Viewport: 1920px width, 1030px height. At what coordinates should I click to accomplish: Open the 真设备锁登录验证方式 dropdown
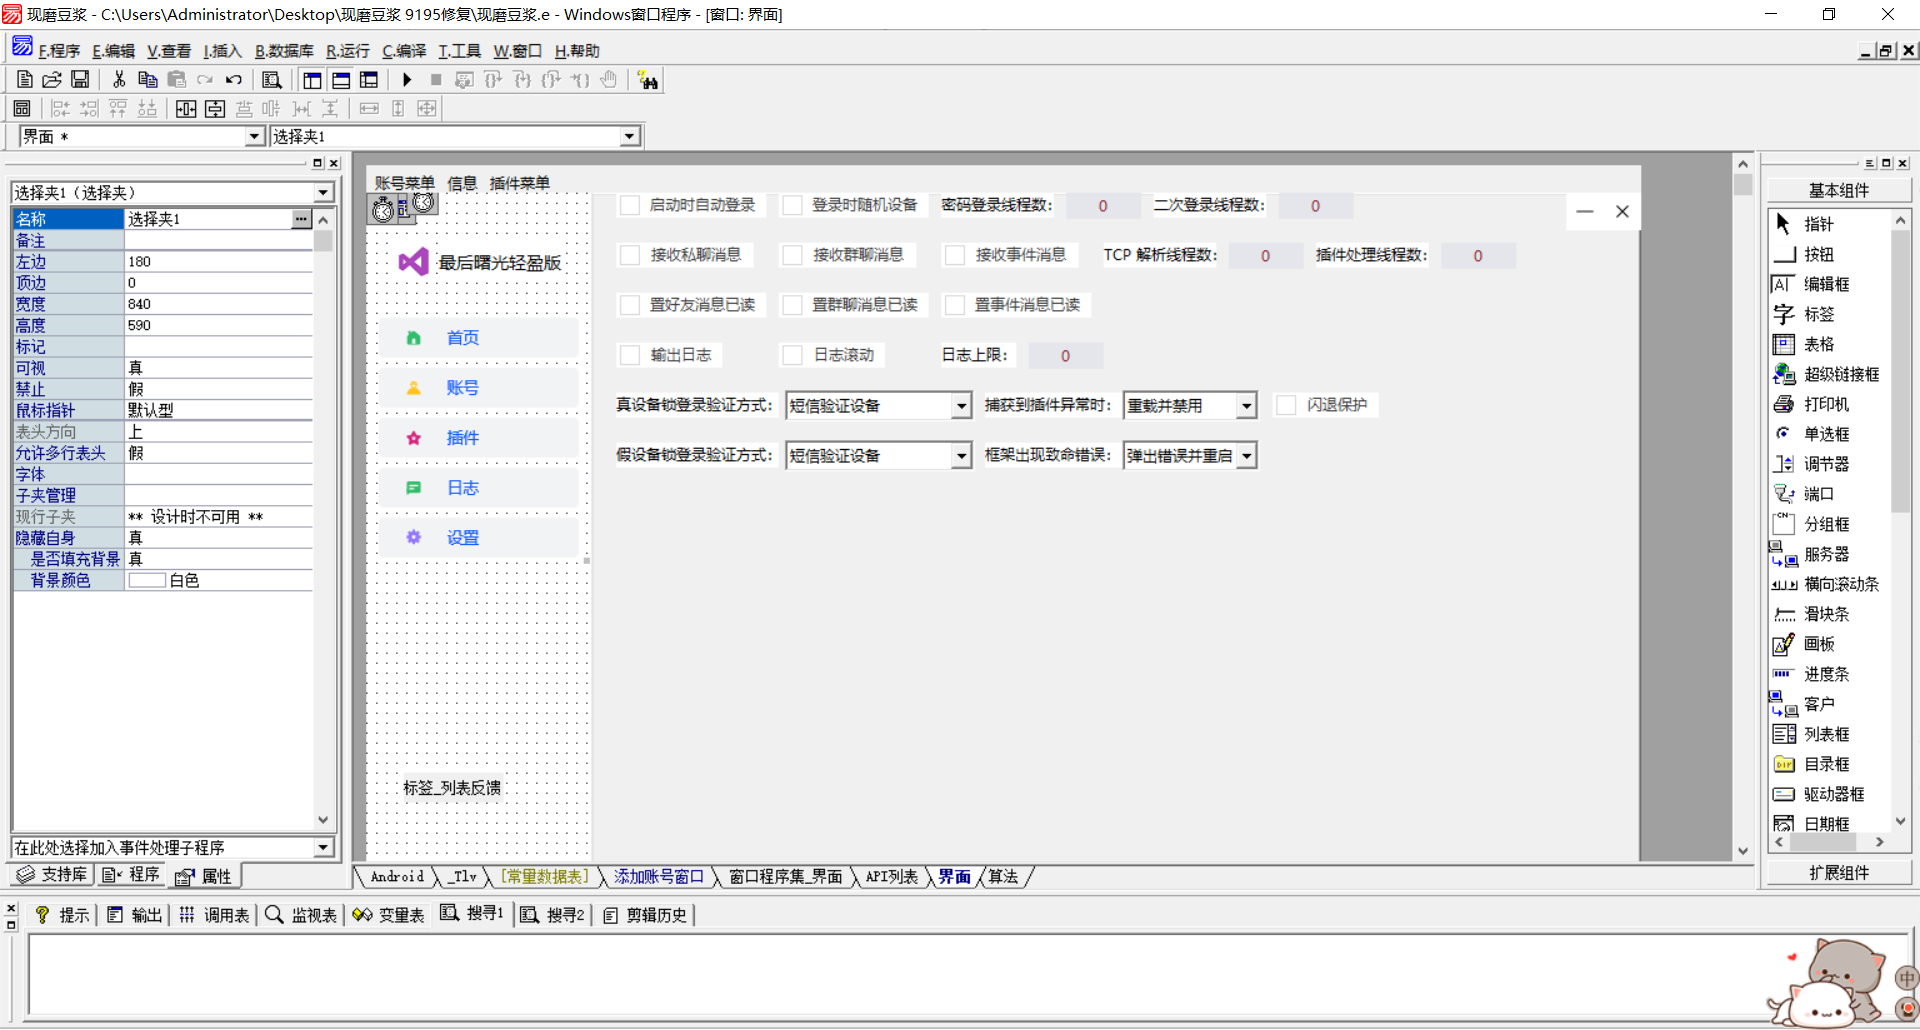[x=961, y=406]
